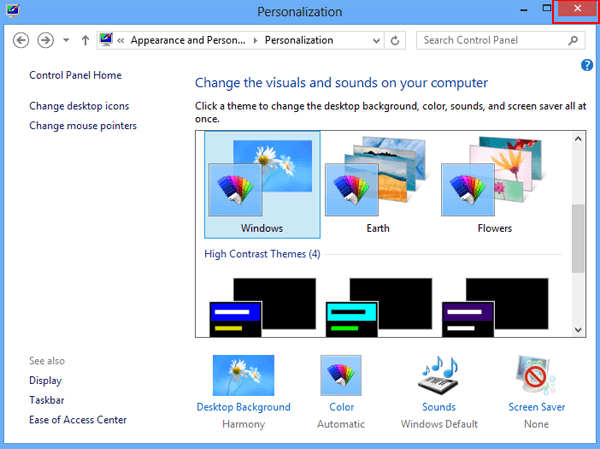The height and width of the screenshot is (449, 600).
Task: Open Control Panel Home
Action: pyautogui.click(x=75, y=75)
